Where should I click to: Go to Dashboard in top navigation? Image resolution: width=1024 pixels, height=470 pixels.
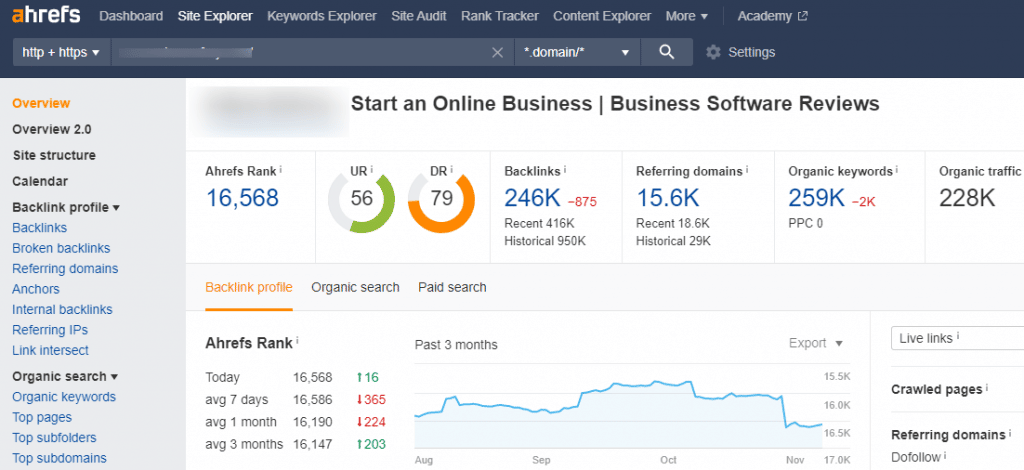[x=131, y=16]
